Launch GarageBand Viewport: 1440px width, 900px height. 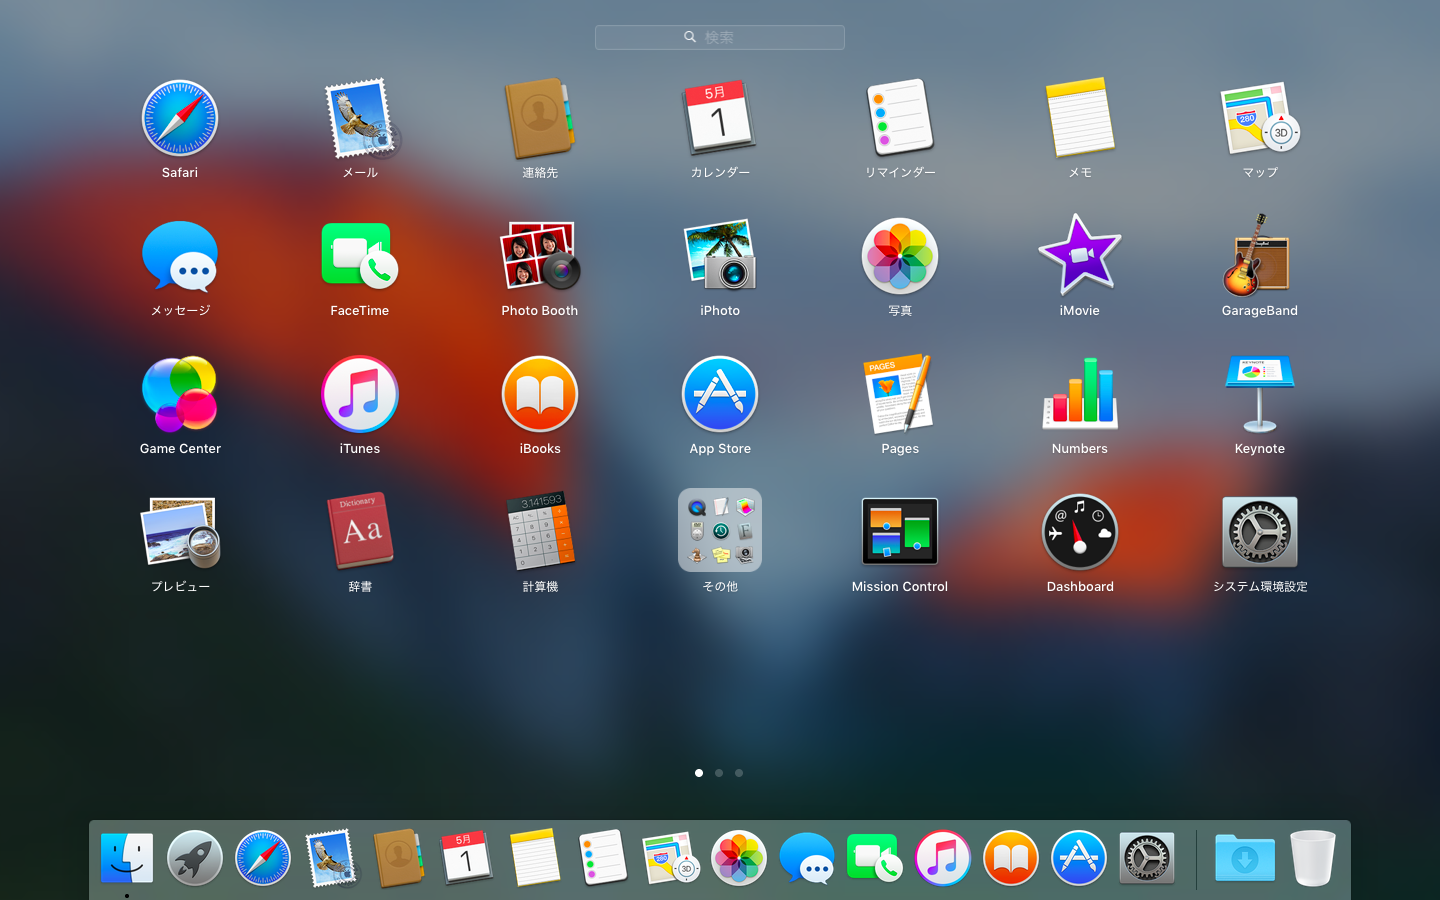1259,255
